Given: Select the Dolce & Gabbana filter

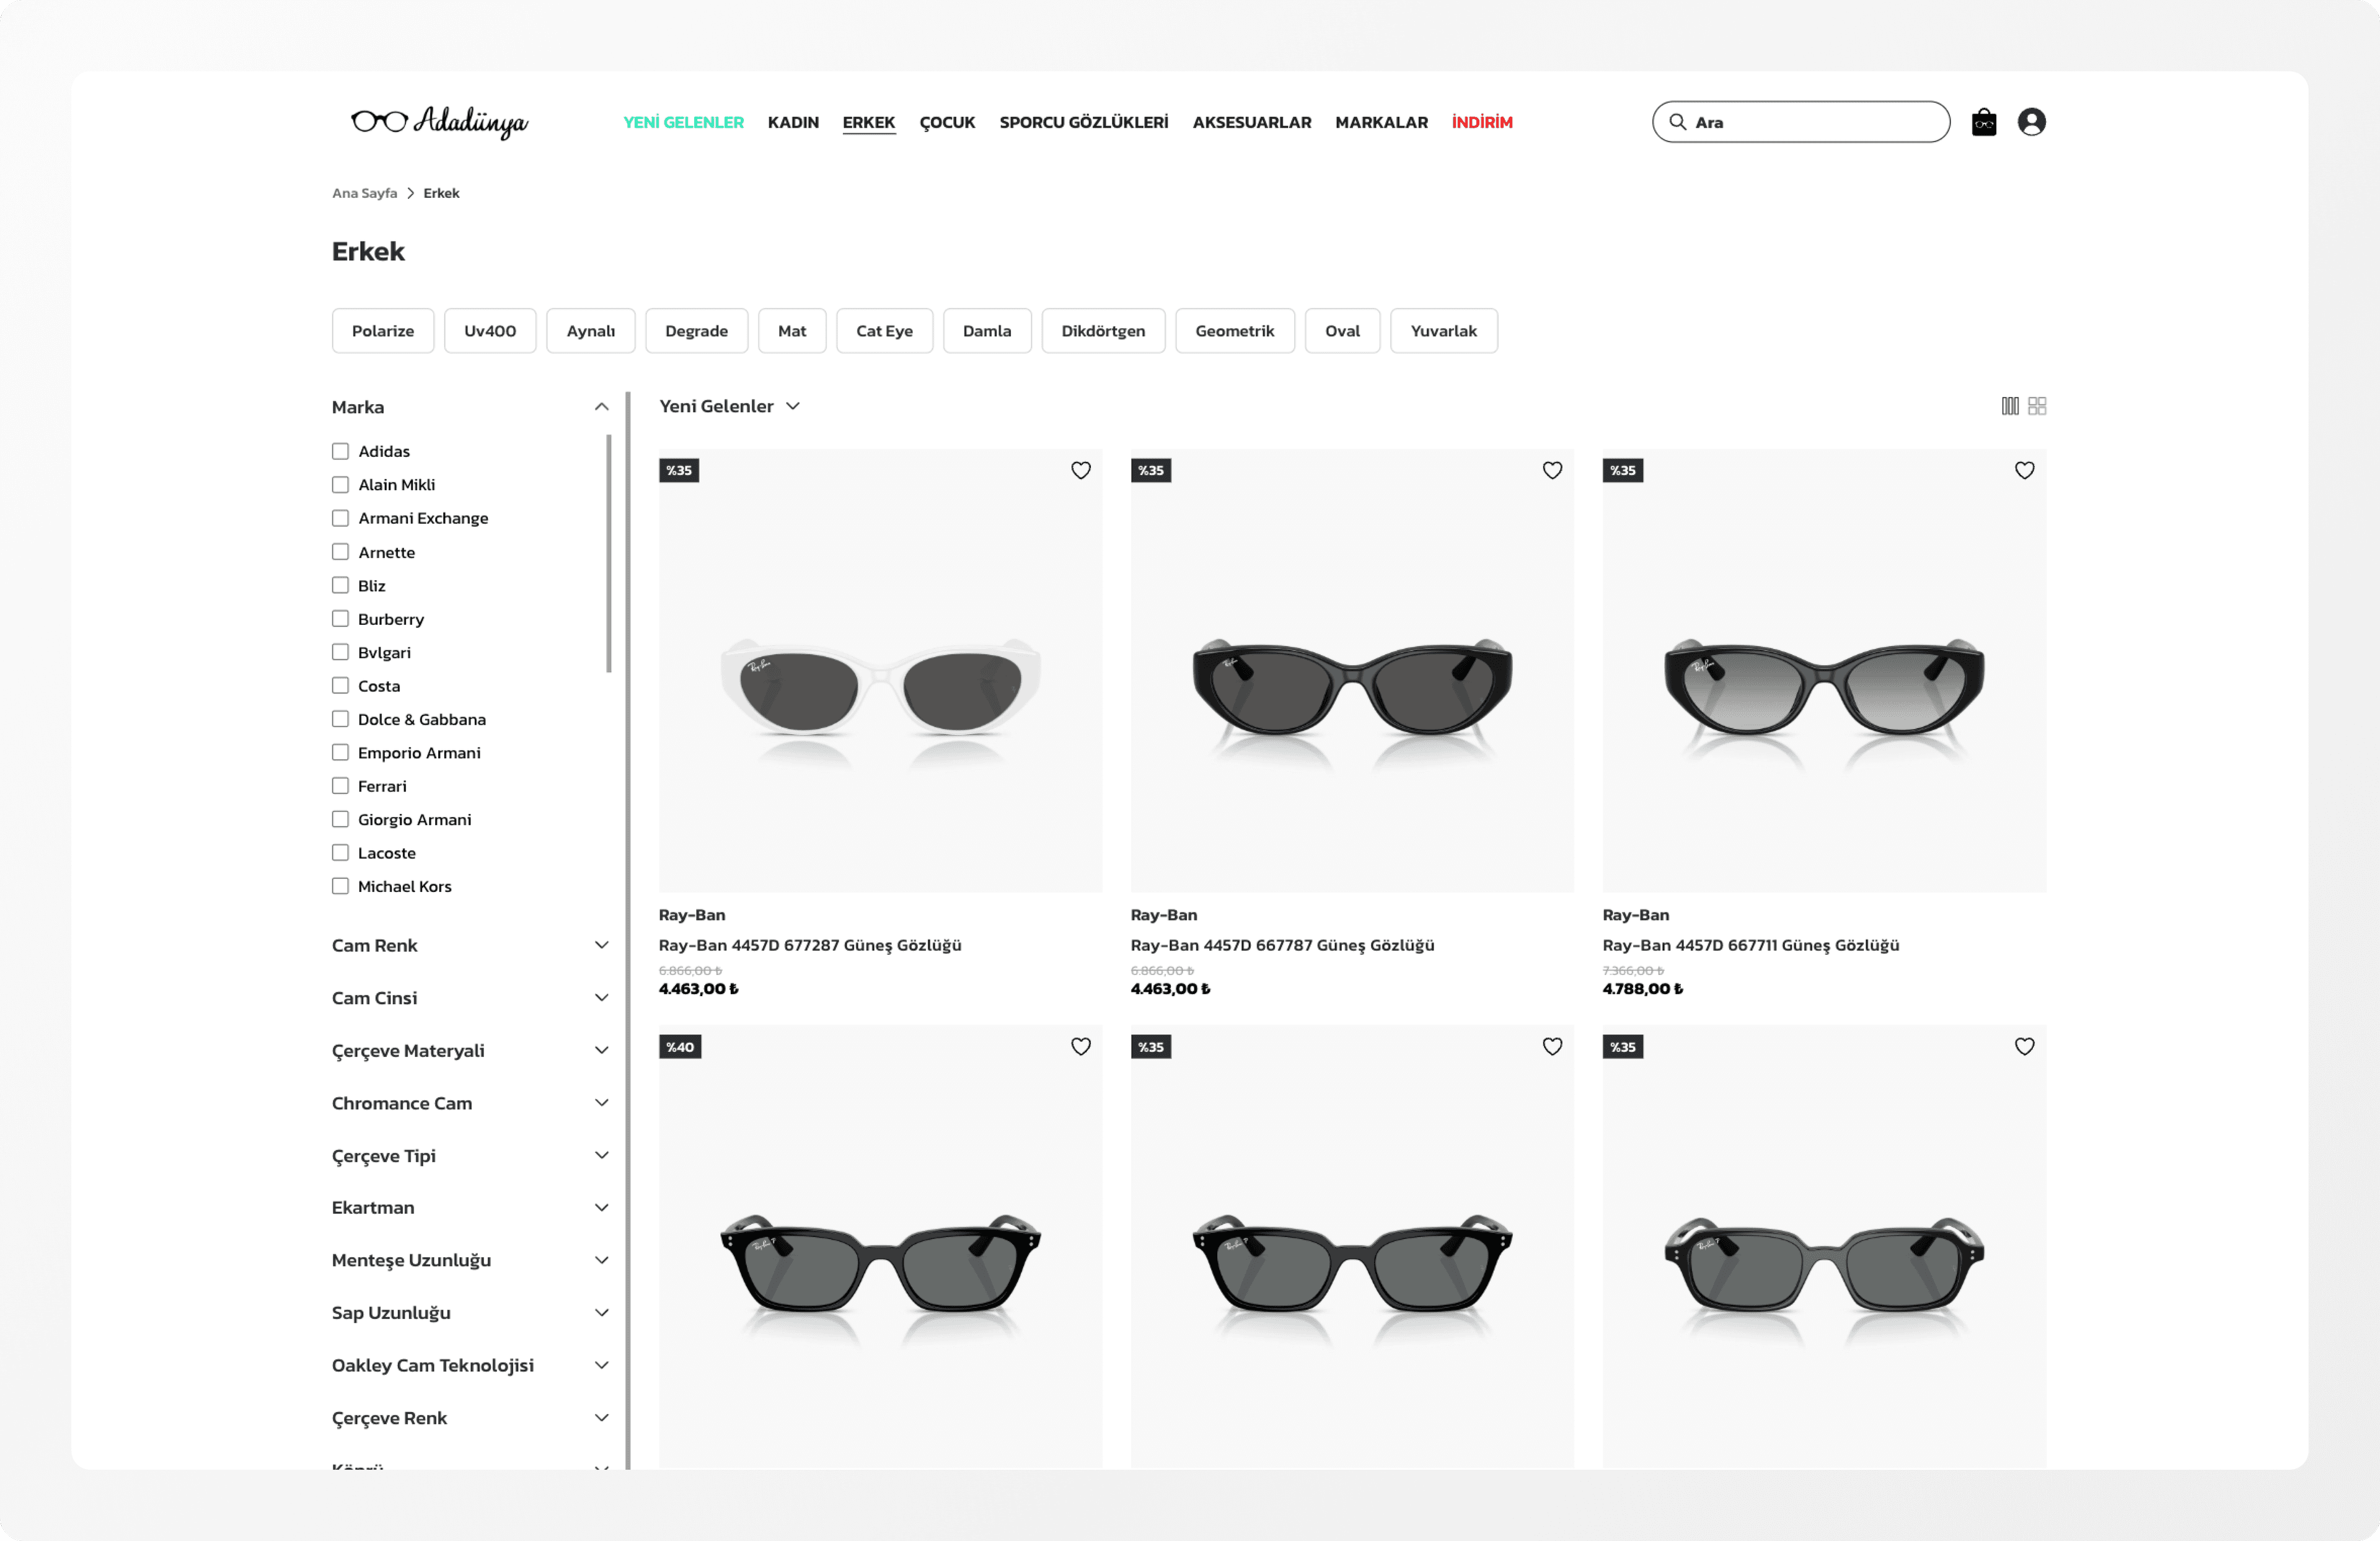Looking at the screenshot, I should pyautogui.click(x=340, y=718).
